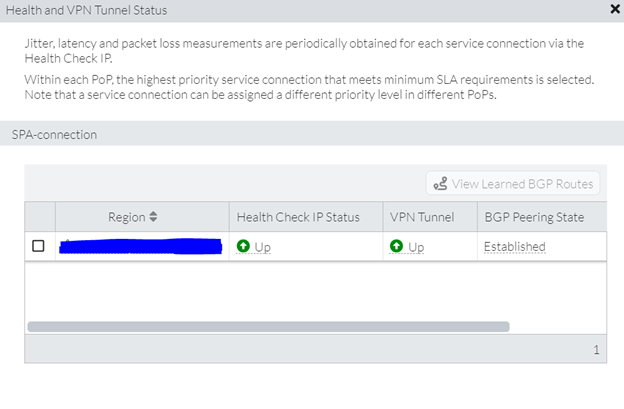
Task: Click the row count "1" in table footer
Action: (596, 350)
